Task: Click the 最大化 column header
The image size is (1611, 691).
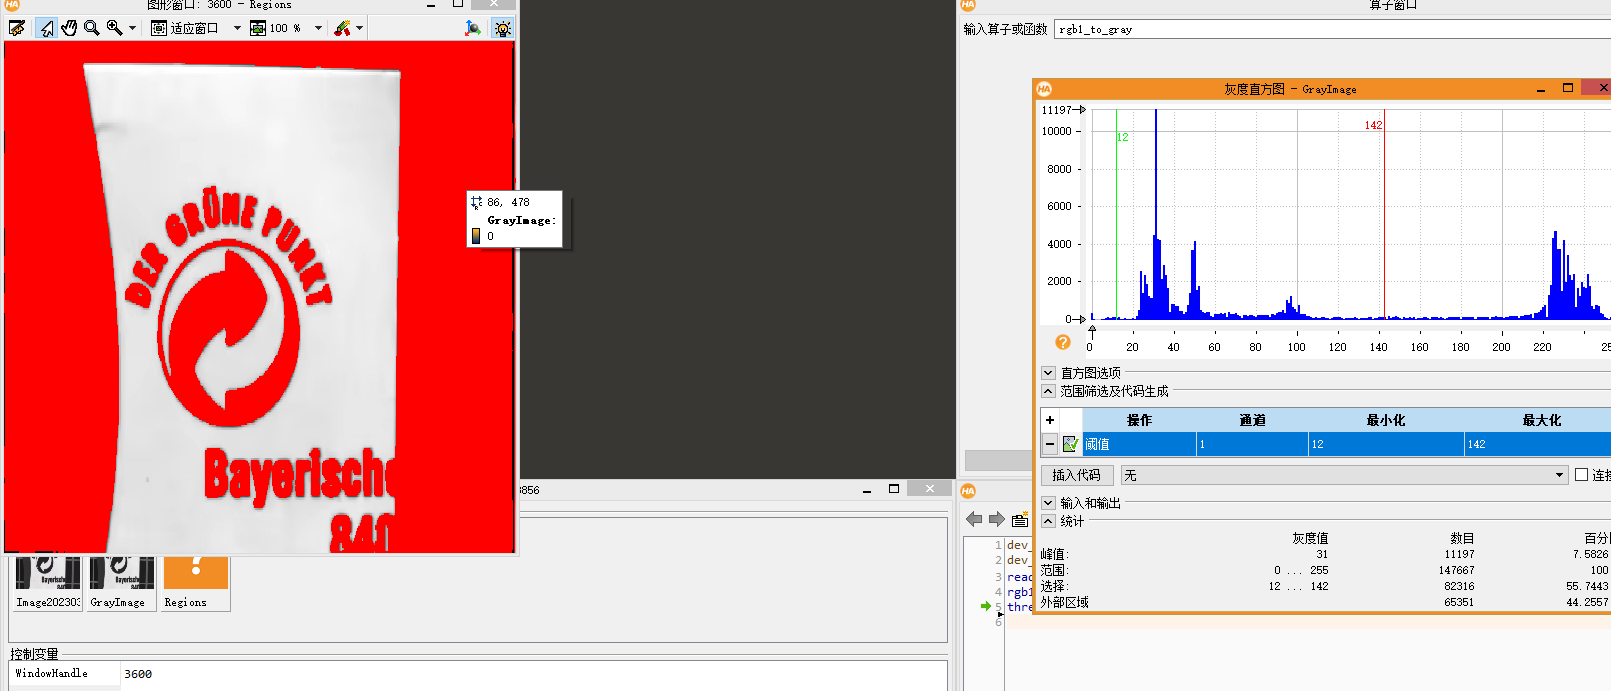Action: [x=1541, y=420]
